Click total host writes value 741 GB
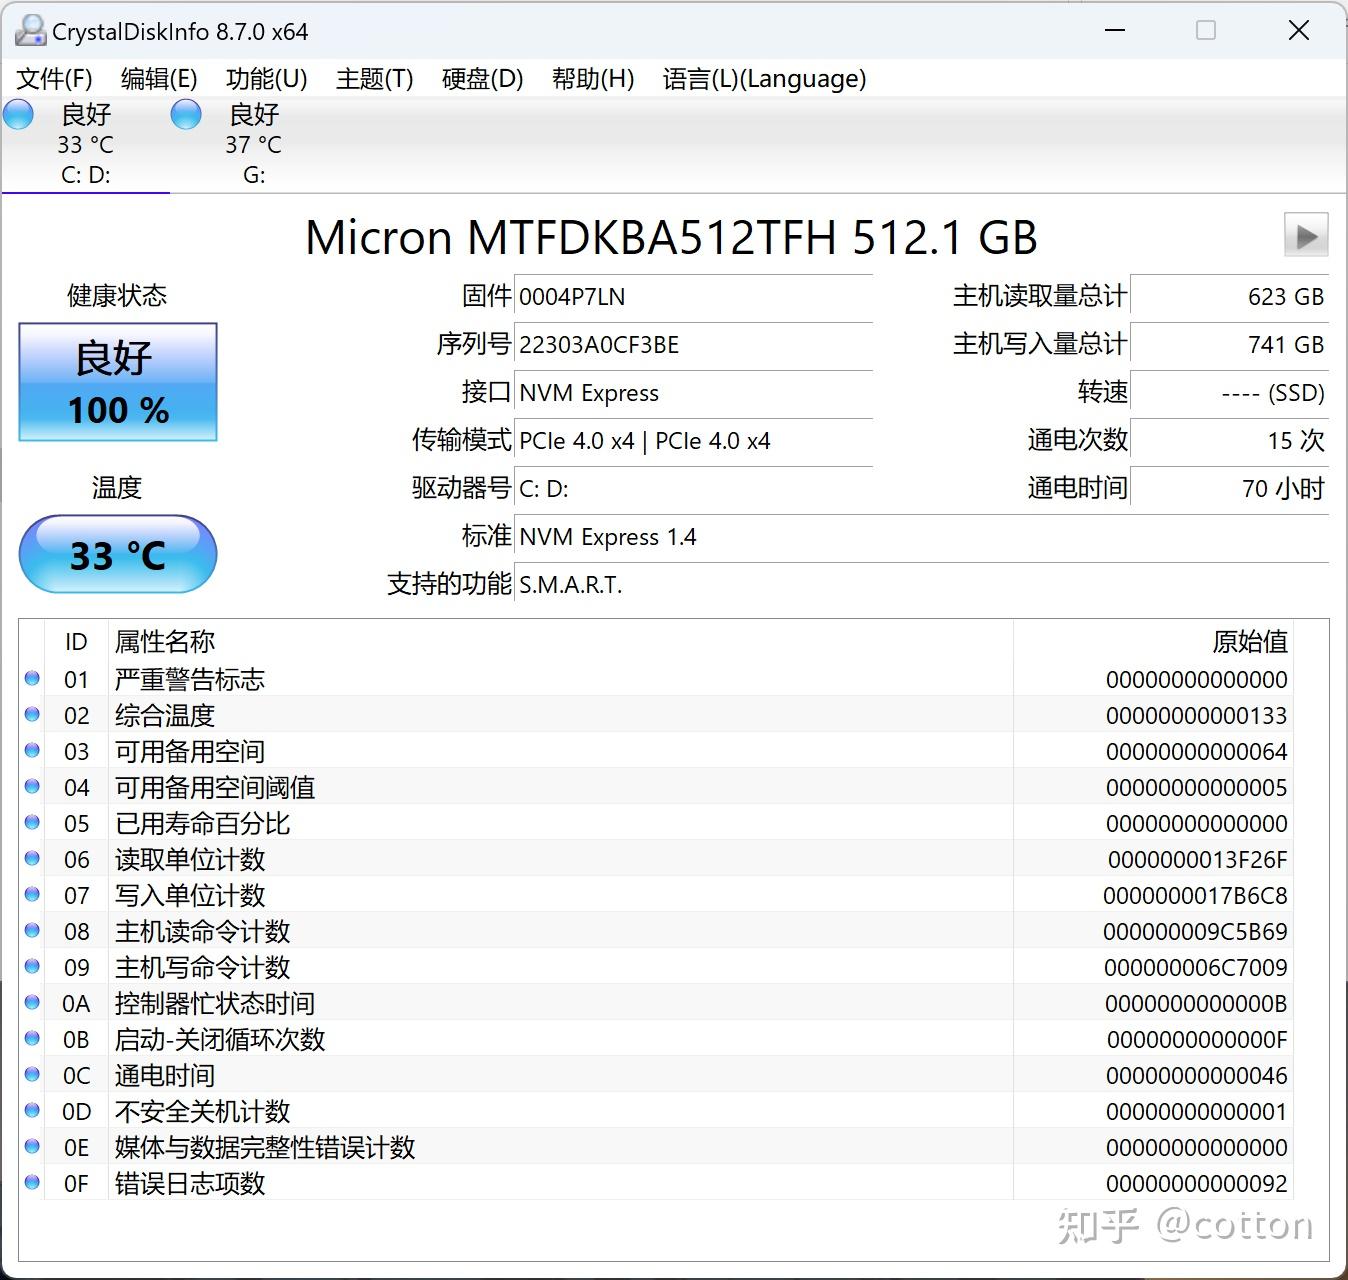 pos(1229,345)
